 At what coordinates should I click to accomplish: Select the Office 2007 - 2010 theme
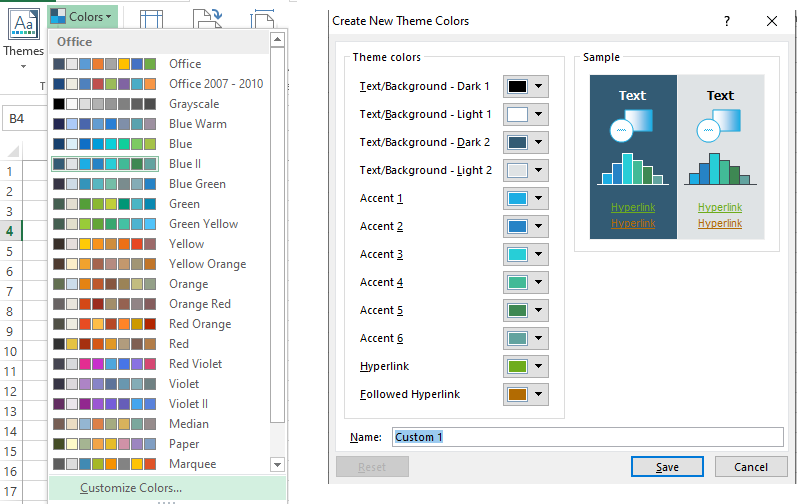click(x=216, y=84)
